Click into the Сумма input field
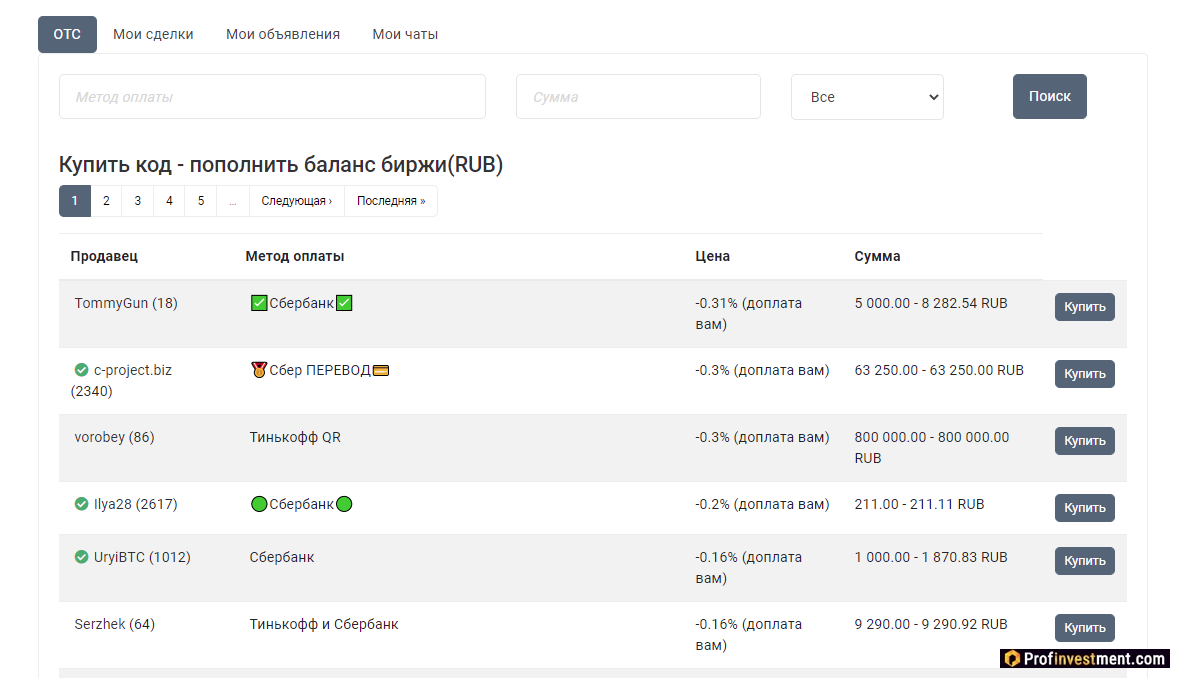1180x678 pixels. [638, 97]
